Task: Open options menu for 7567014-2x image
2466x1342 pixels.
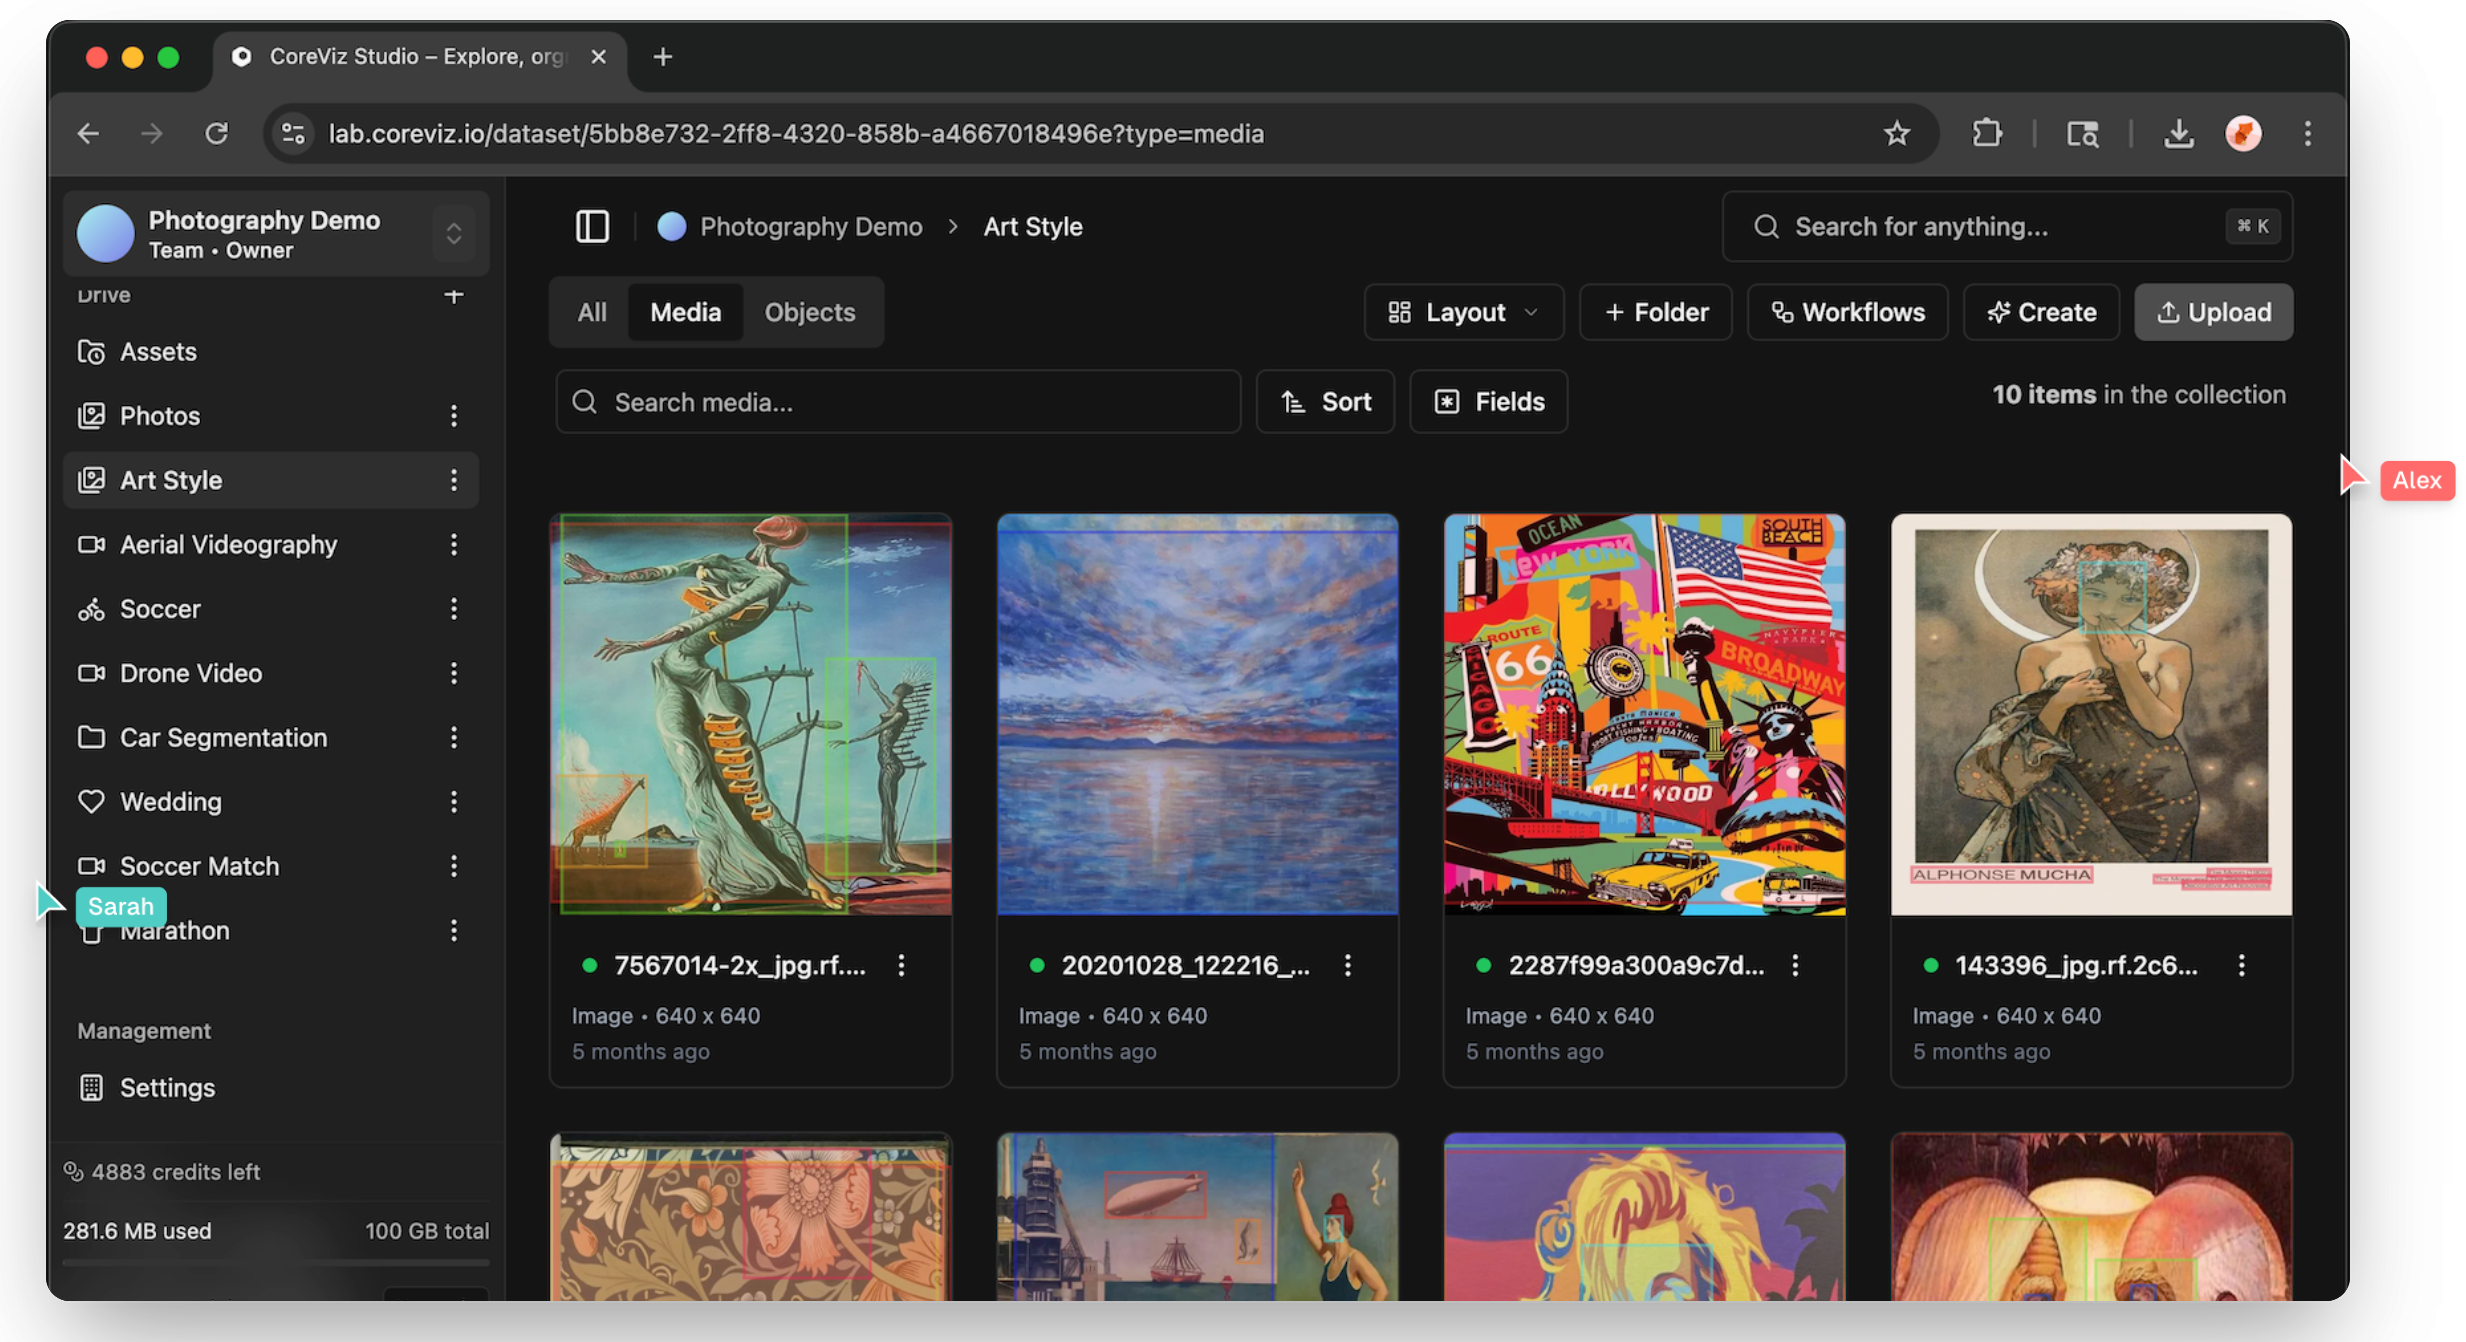Action: pos(901,965)
